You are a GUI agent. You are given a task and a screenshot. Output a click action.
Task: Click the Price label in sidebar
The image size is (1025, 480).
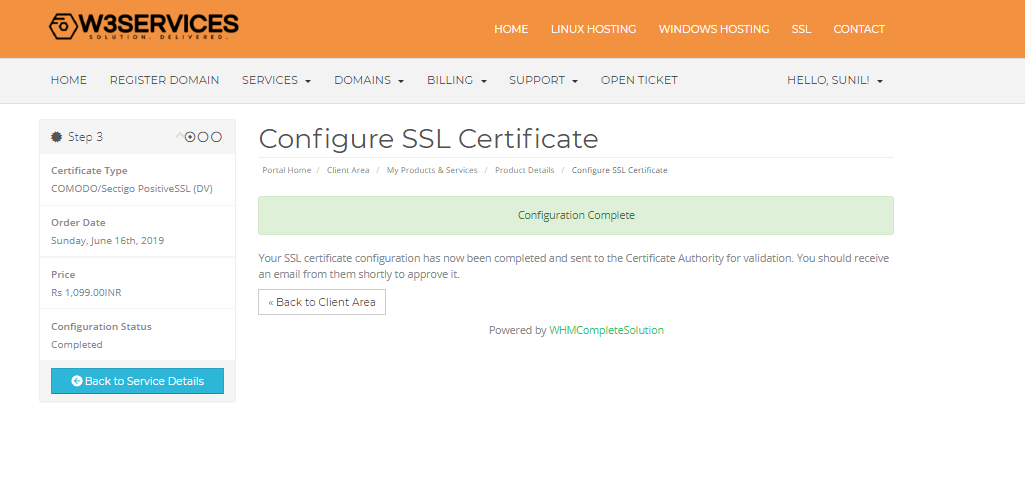63,275
